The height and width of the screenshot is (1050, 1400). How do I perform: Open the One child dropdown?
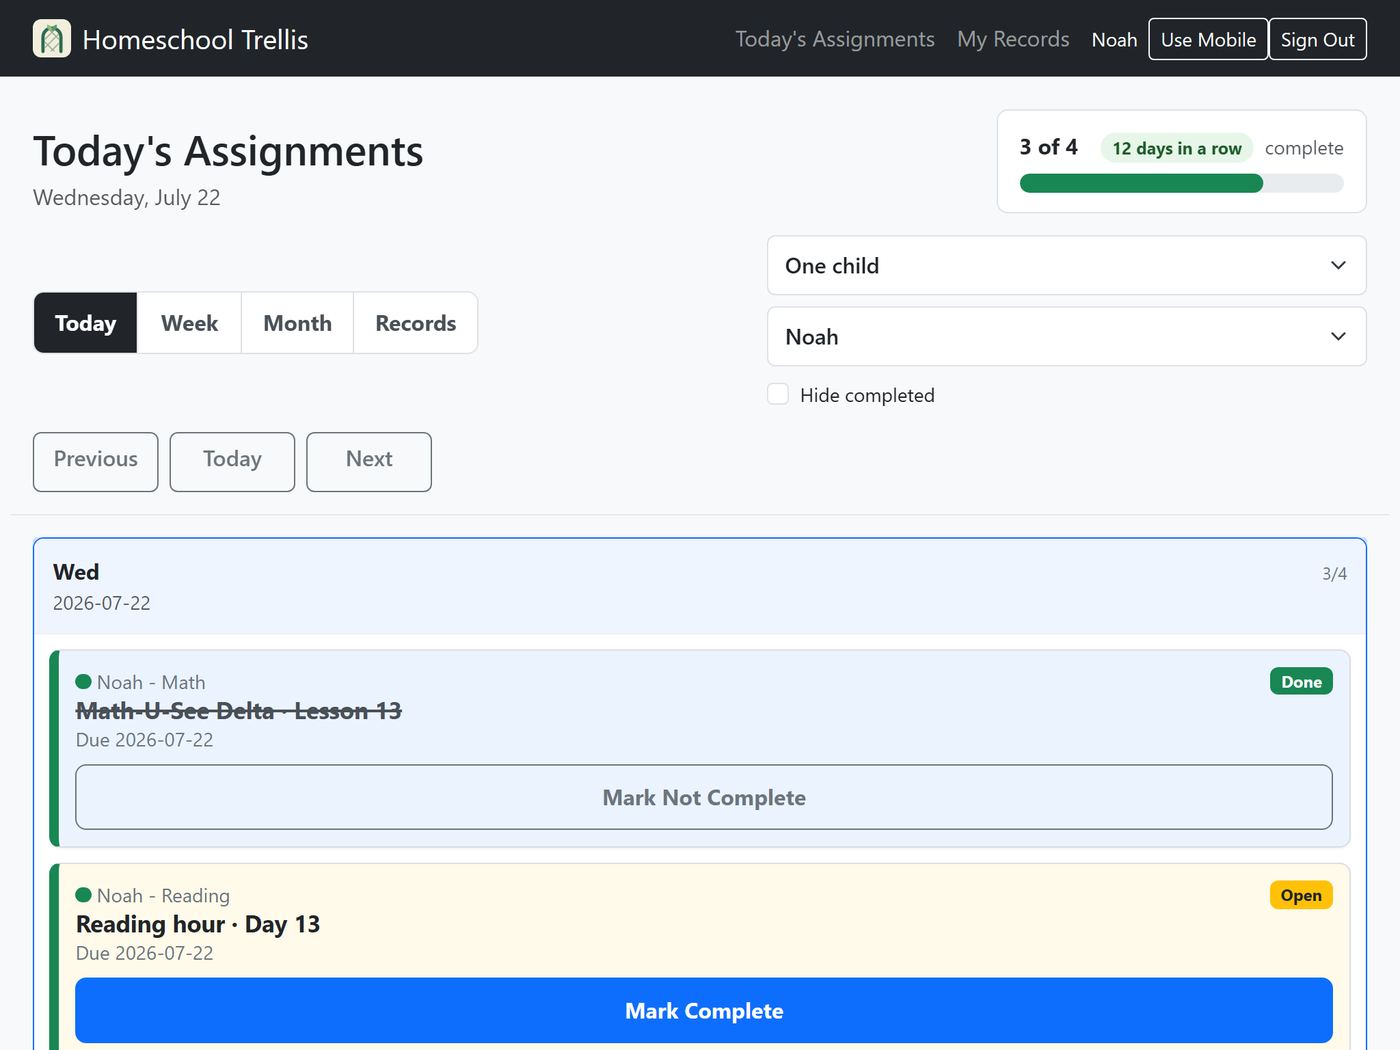(x=1066, y=265)
